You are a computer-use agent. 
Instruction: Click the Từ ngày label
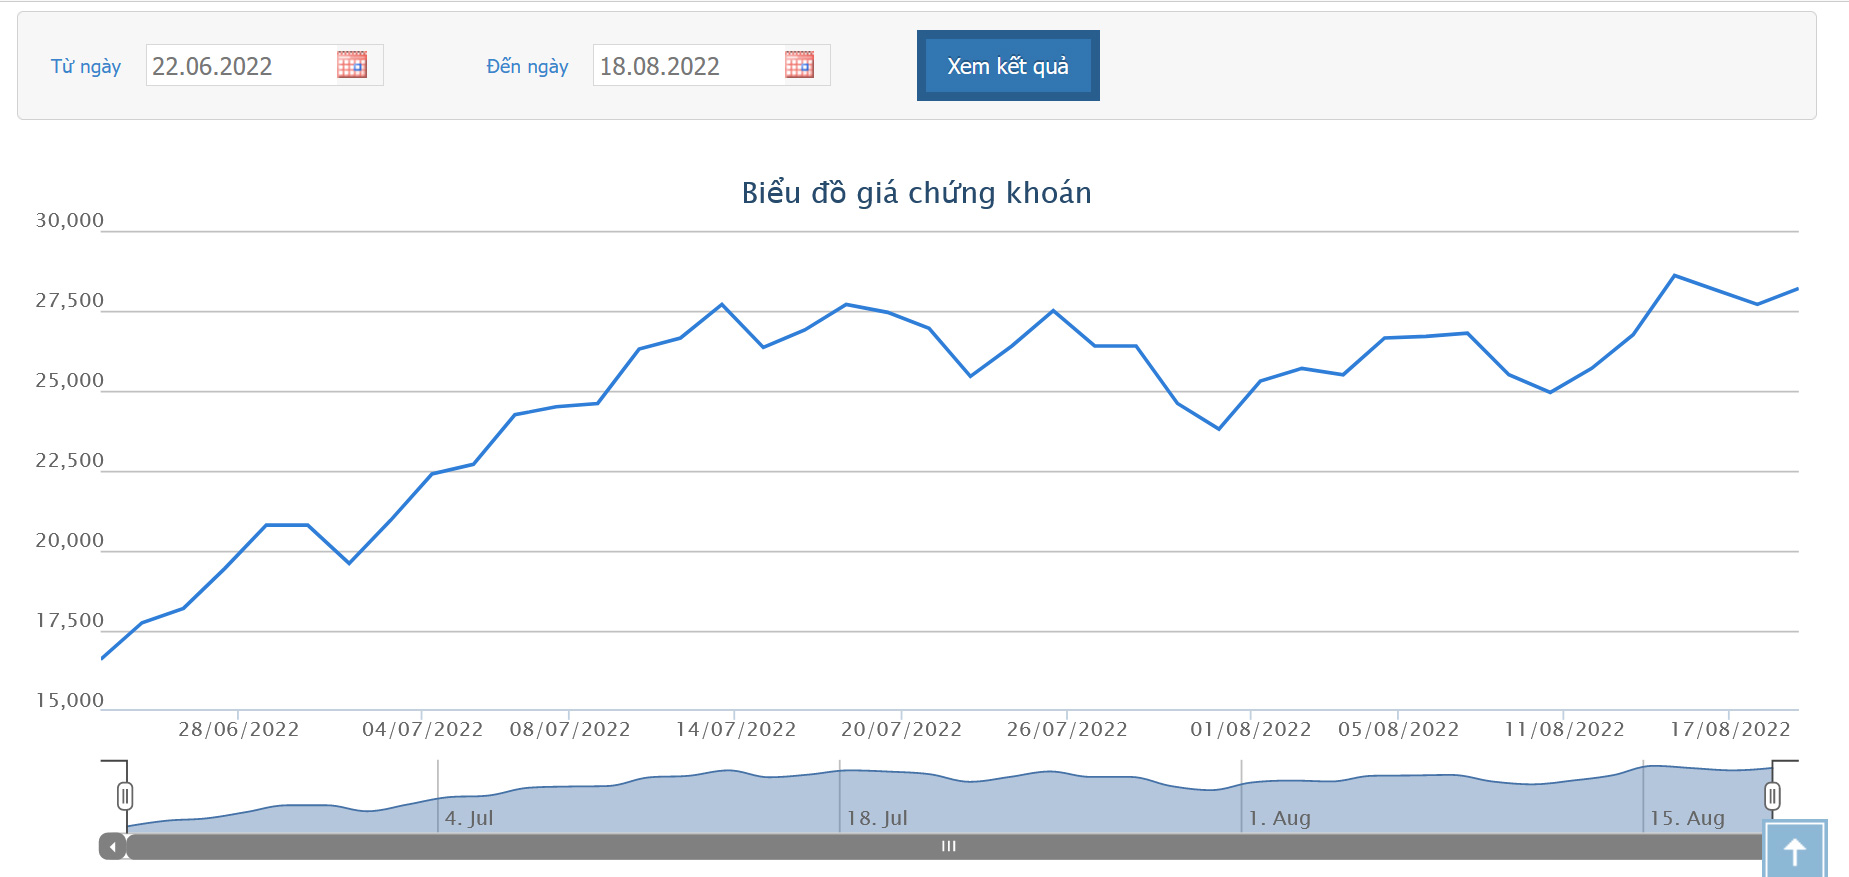[x=86, y=66]
